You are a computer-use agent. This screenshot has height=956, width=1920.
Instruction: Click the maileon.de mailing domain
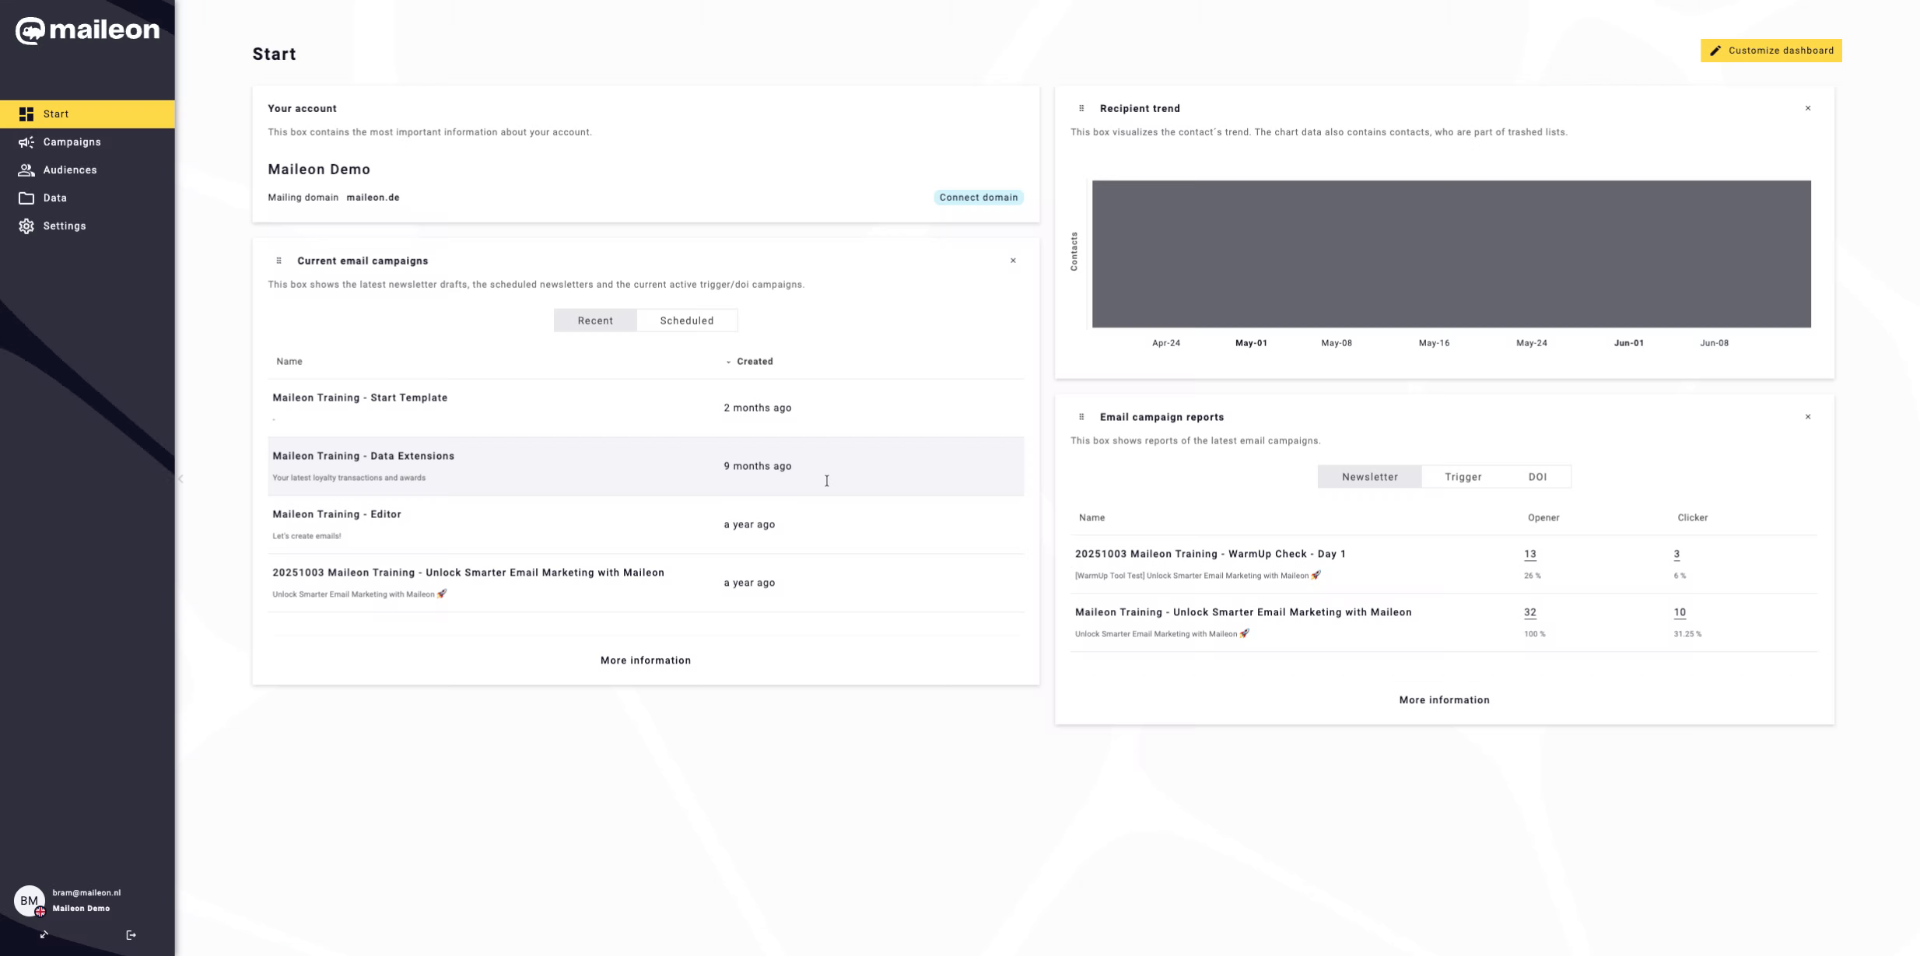pyautogui.click(x=373, y=198)
